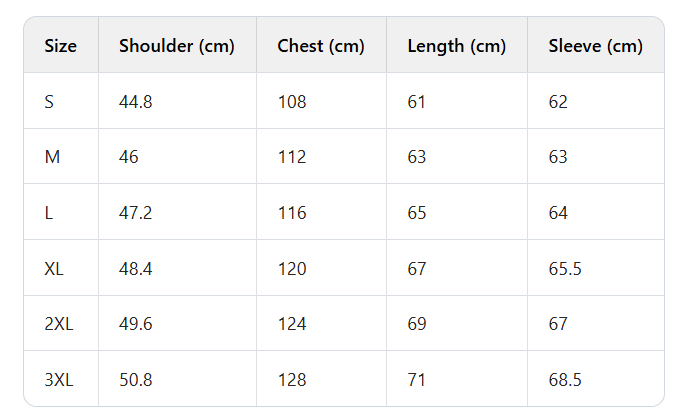This screenshot has height=417, width=695.
Task: Select the XL size cell
Action: pos(54,268)
